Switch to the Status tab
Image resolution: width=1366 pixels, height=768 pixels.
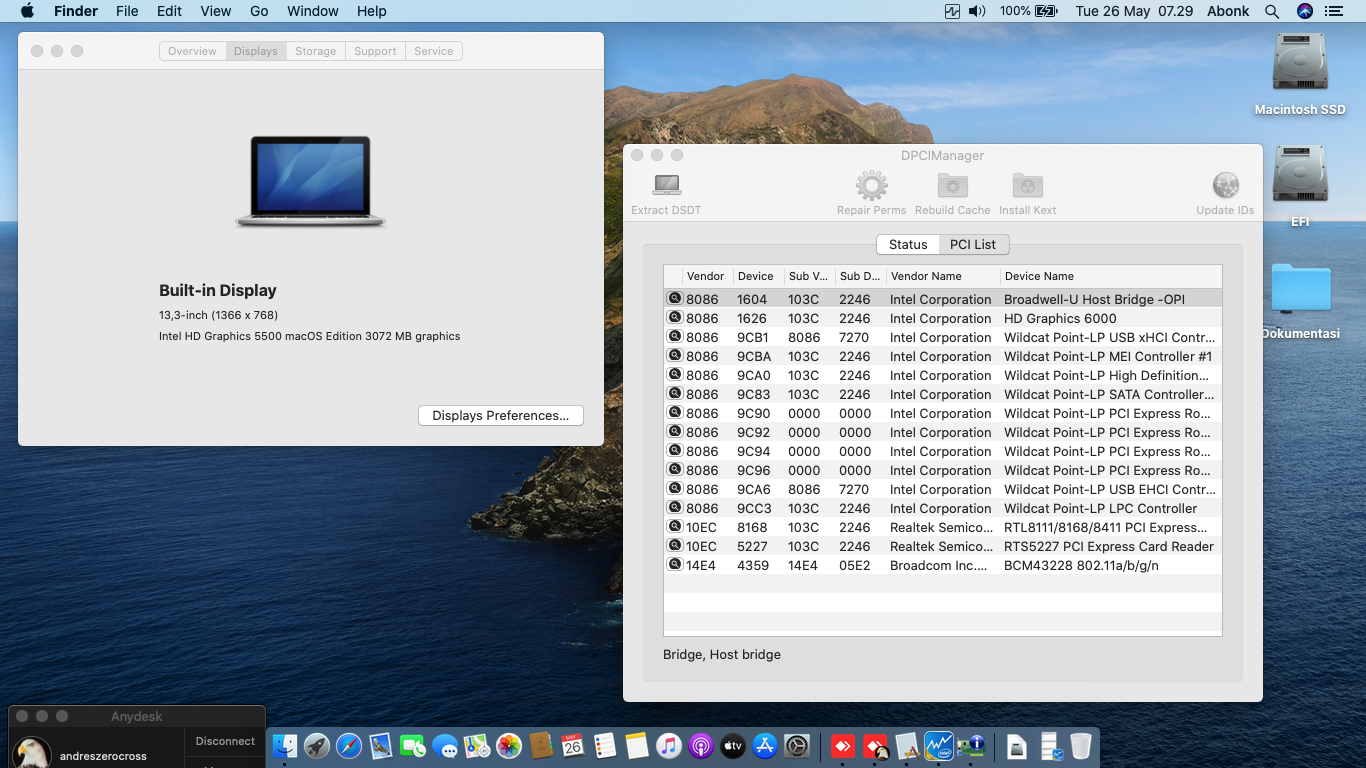pyautogui.click(x=908, y=245)
